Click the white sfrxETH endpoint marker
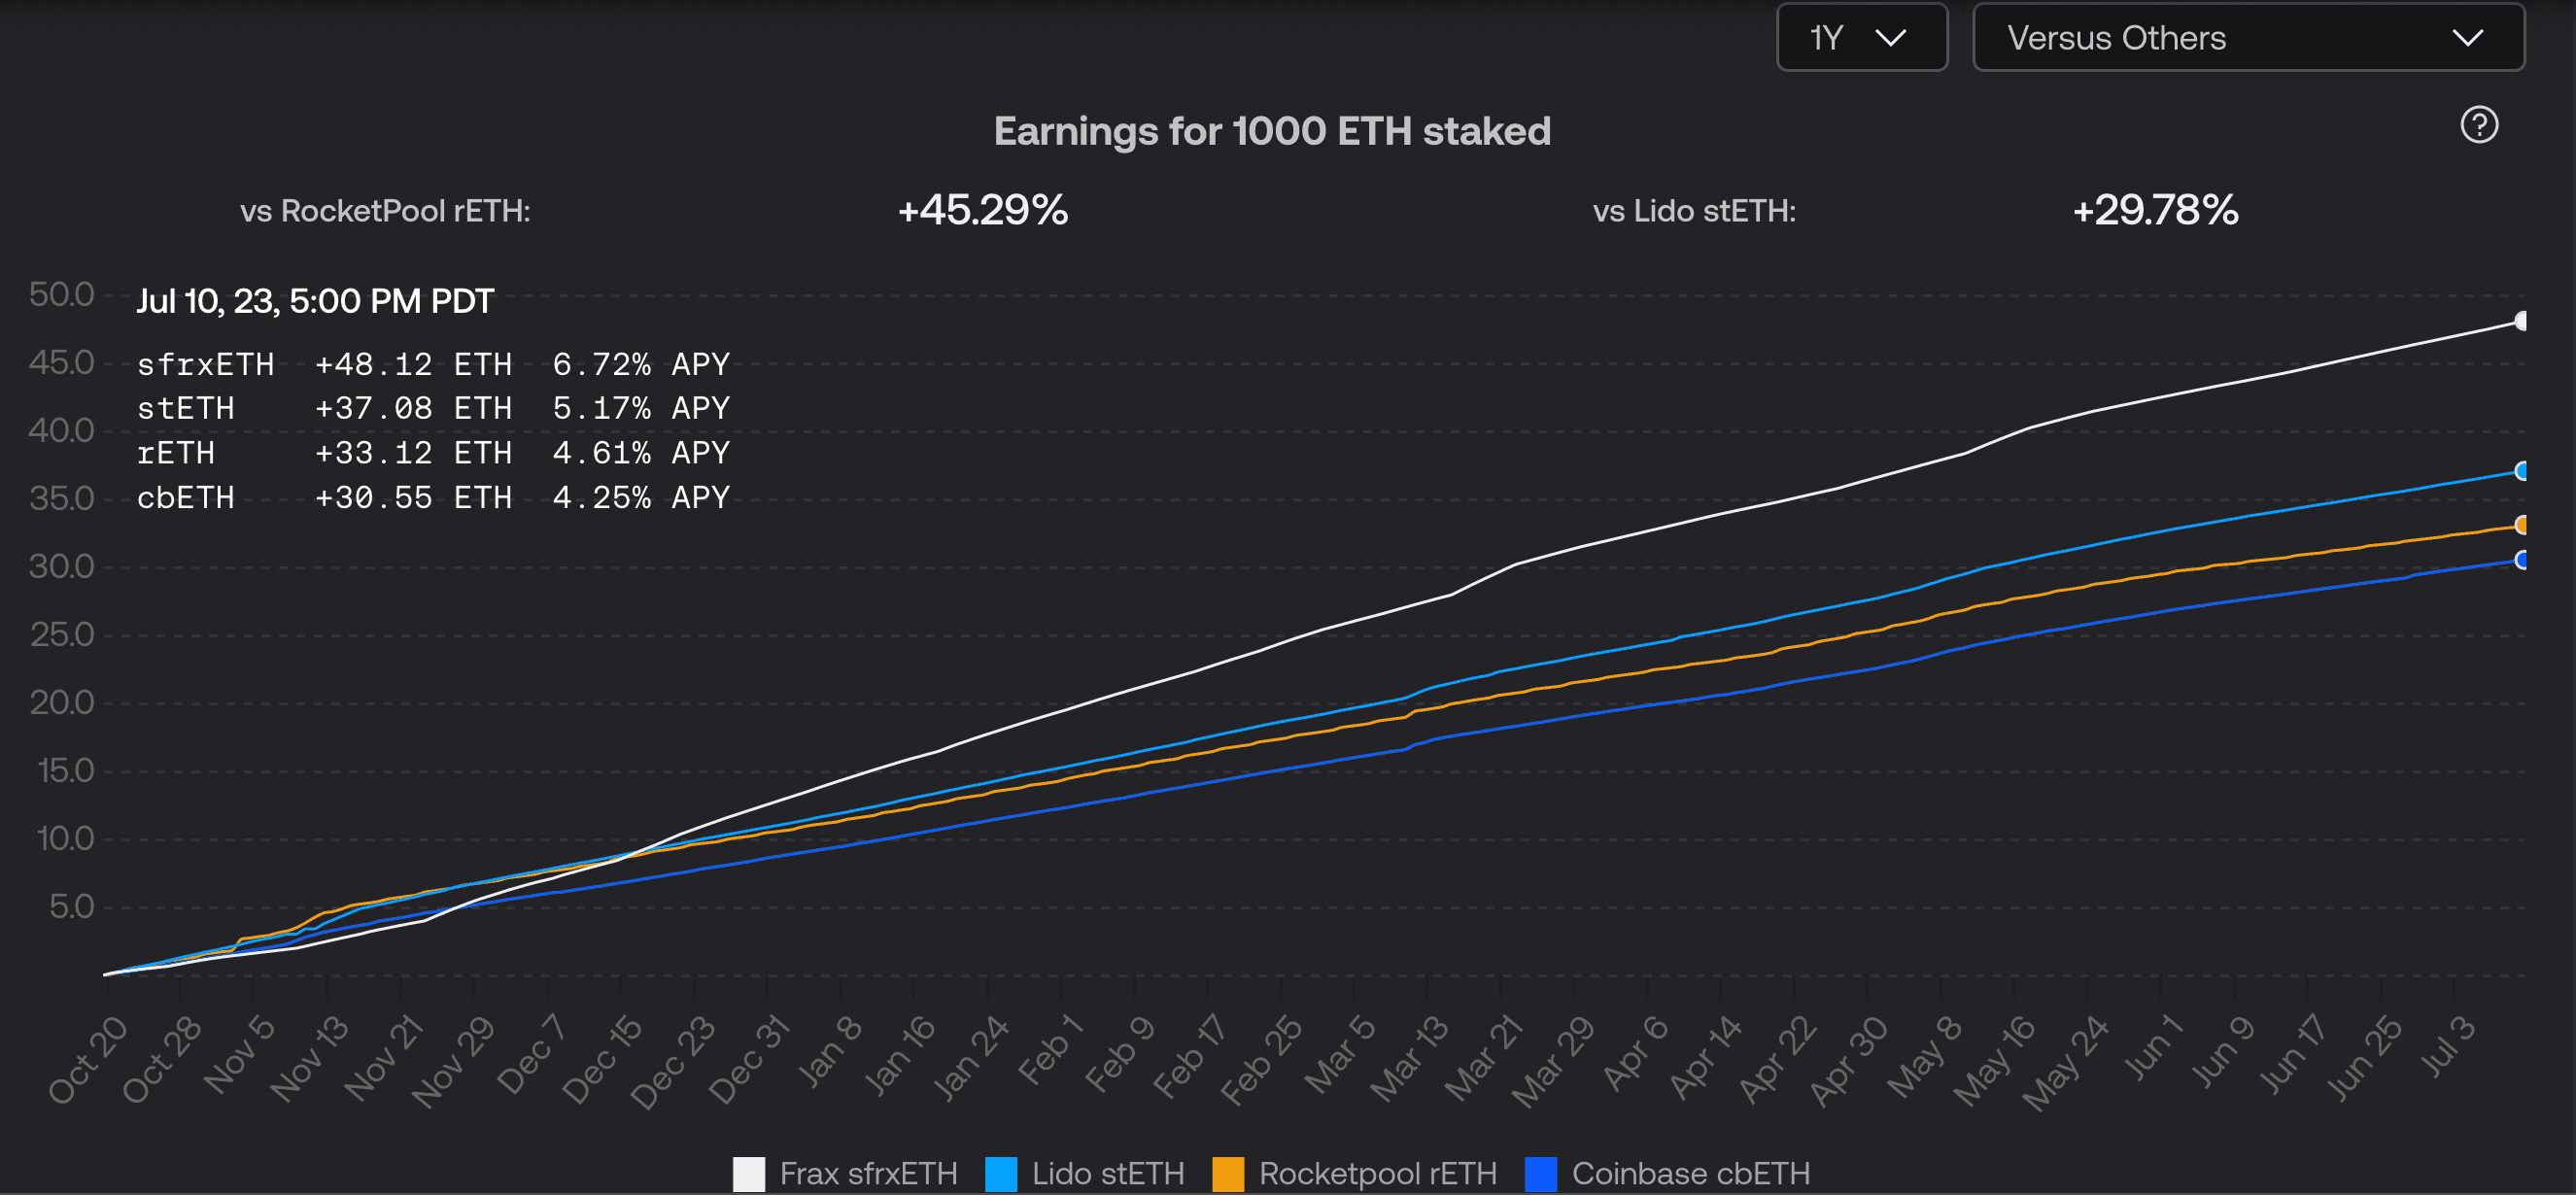 tap(2521, 321)
